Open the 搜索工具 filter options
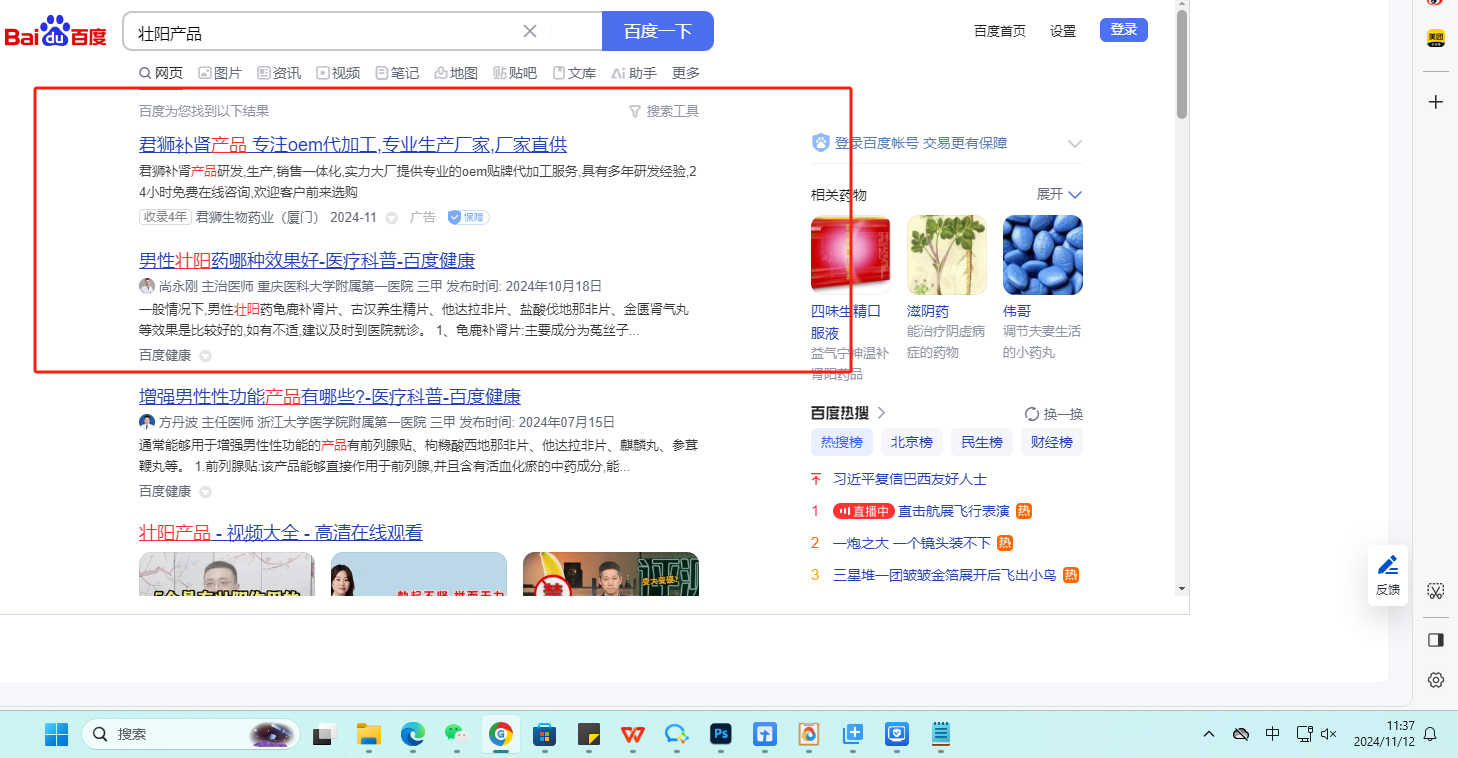1458x758 pixels. tap(664, 111)
